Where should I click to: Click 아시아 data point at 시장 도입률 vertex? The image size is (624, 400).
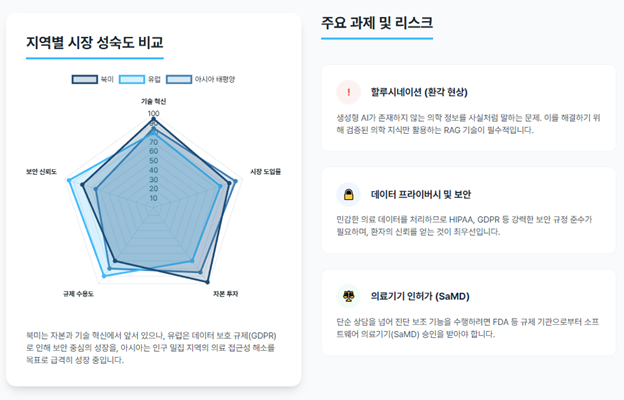(x=235, y=181)
